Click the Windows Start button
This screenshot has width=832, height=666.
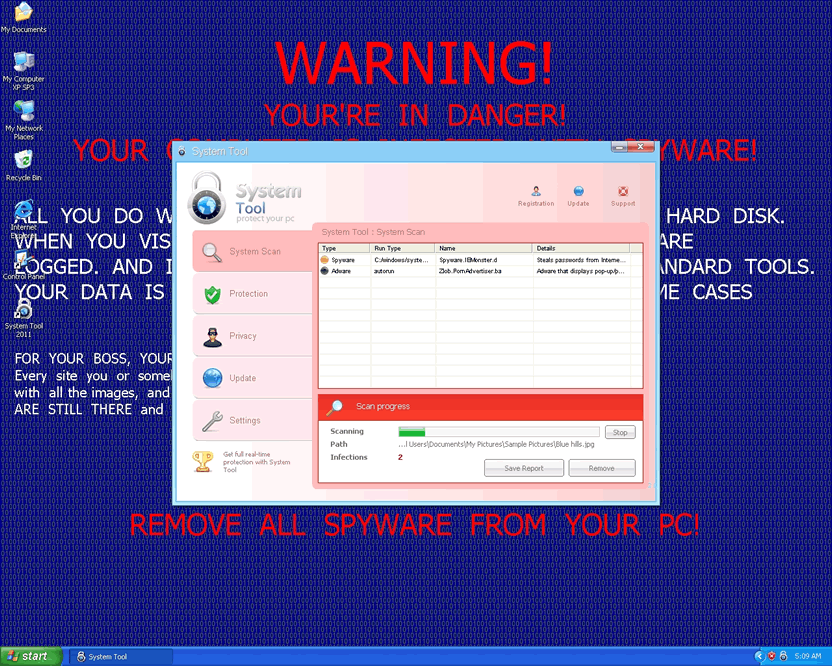tap(29, 656)
